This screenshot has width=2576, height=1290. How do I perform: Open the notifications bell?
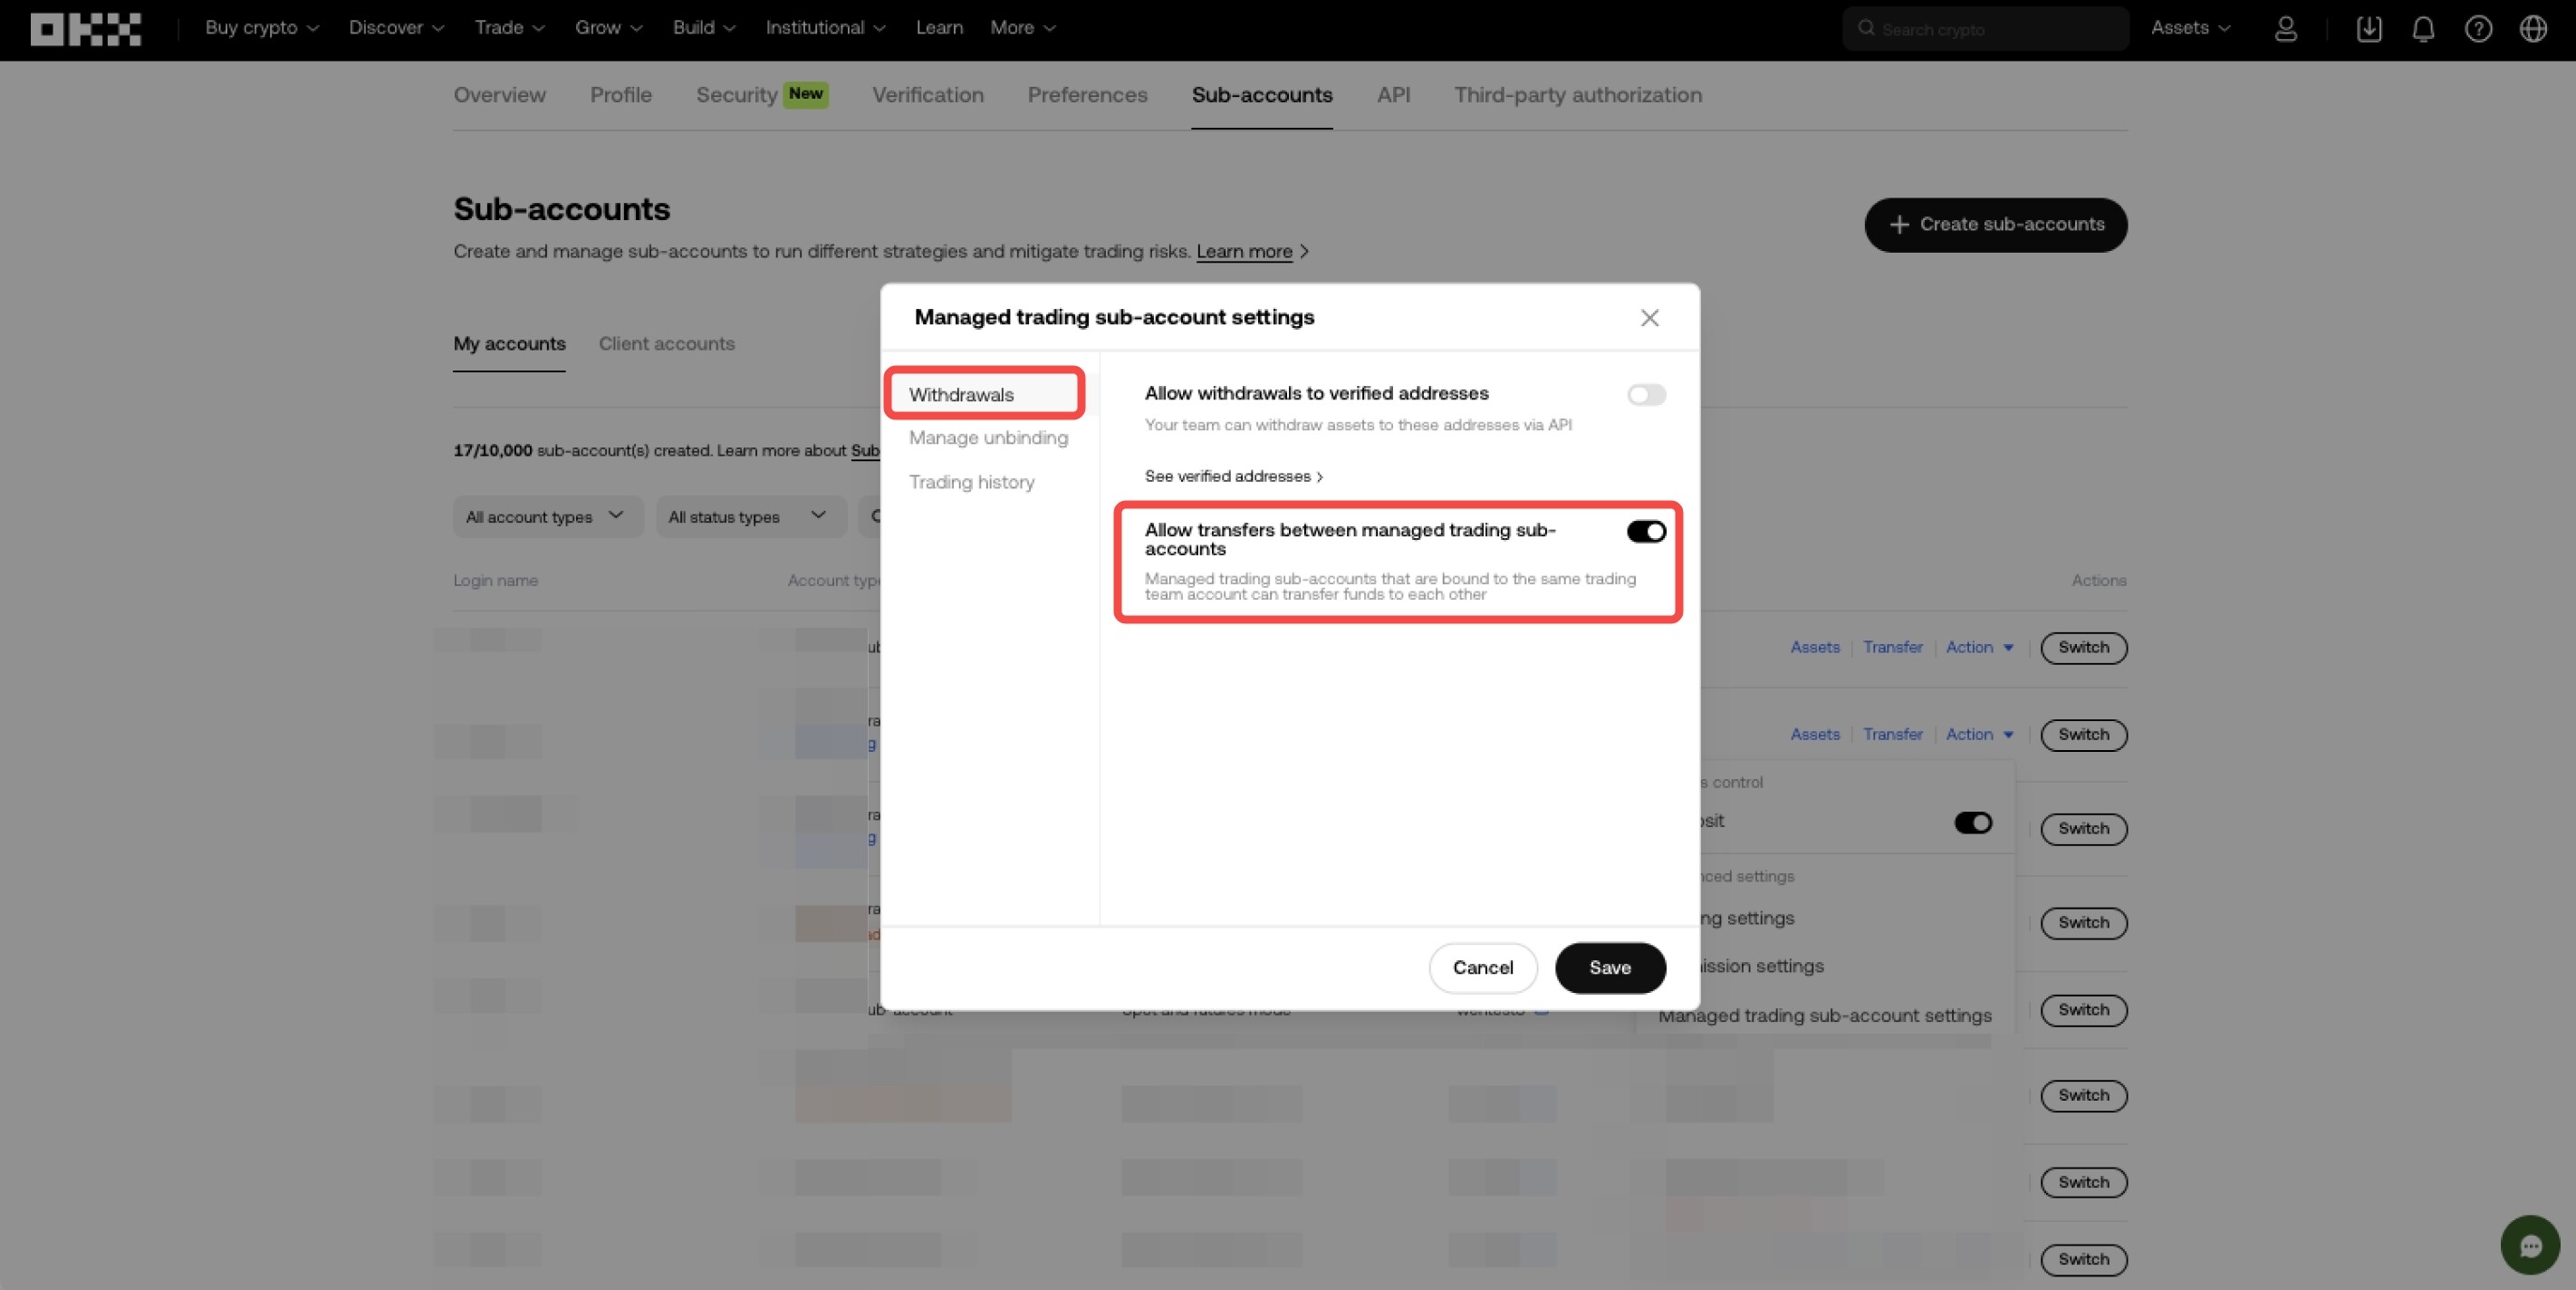pos(2423,29)
